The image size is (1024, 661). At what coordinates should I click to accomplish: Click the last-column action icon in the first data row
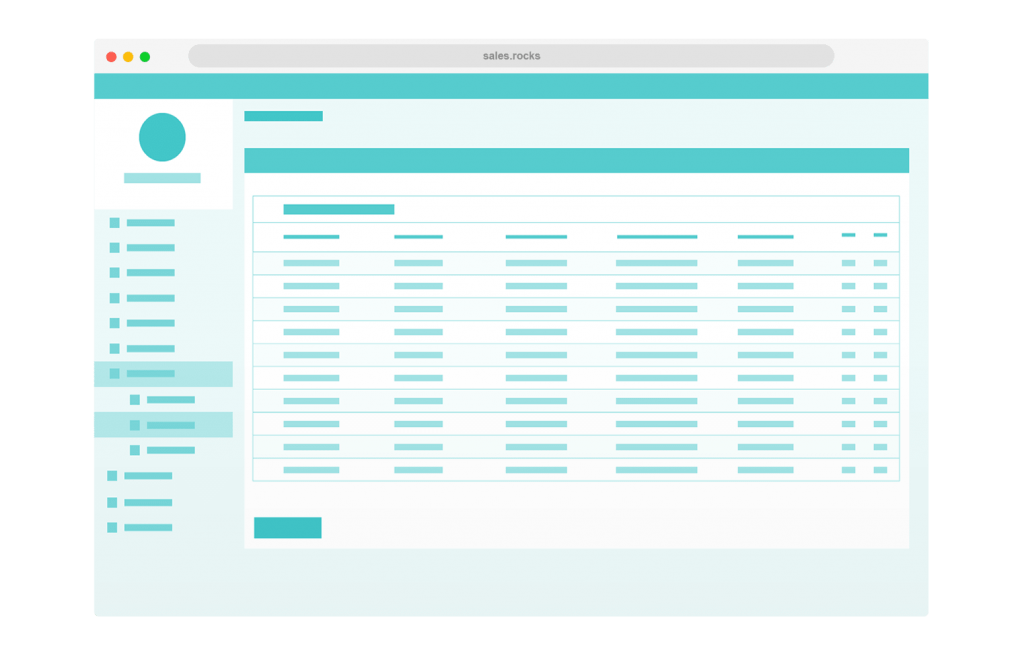pos(880,263)
